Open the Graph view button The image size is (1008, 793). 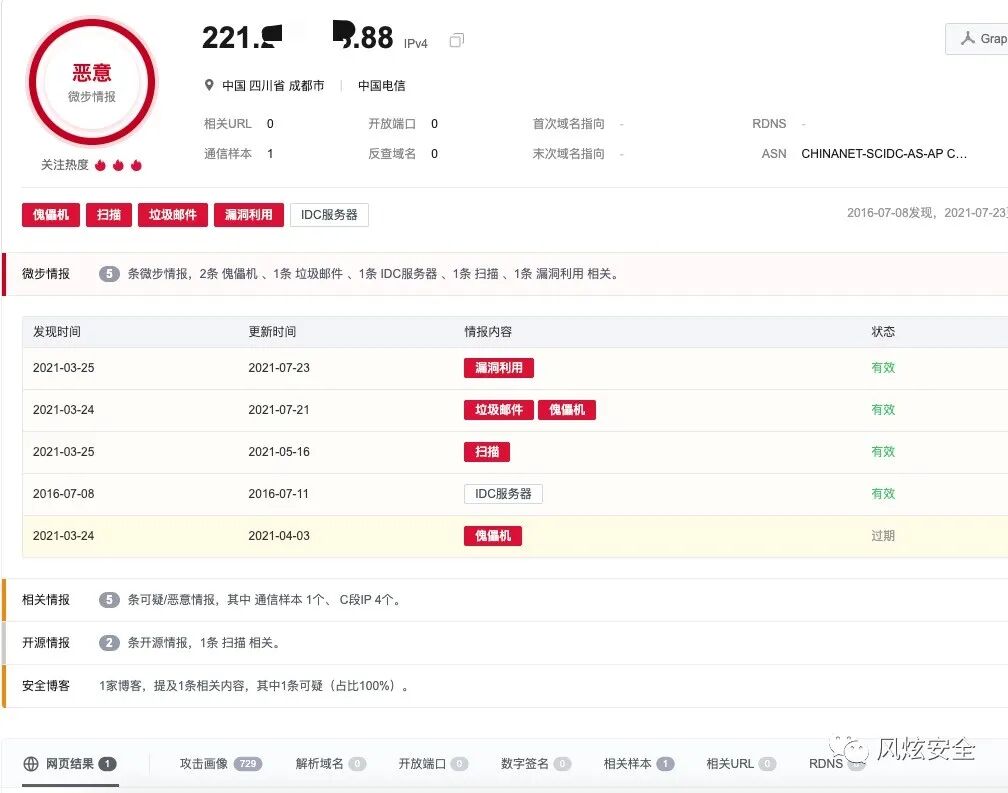983,39
